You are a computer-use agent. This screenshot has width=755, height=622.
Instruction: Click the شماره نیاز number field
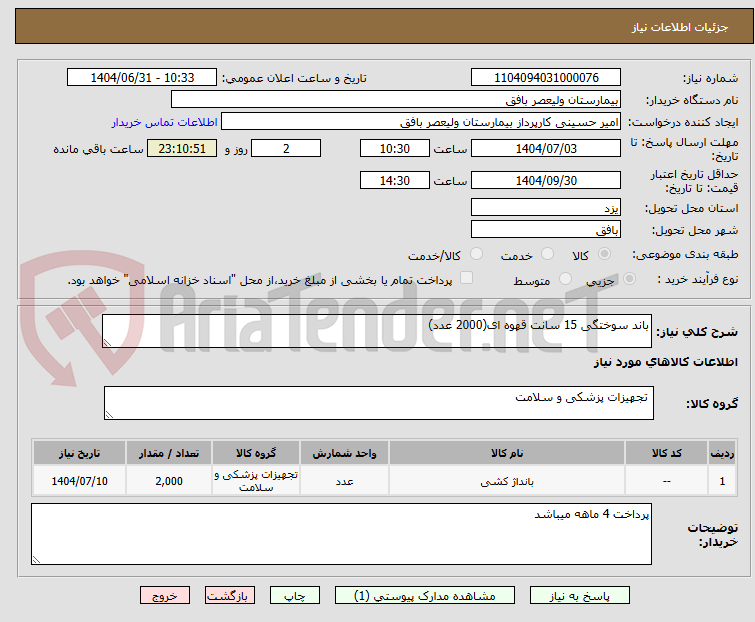coord(546,78)
